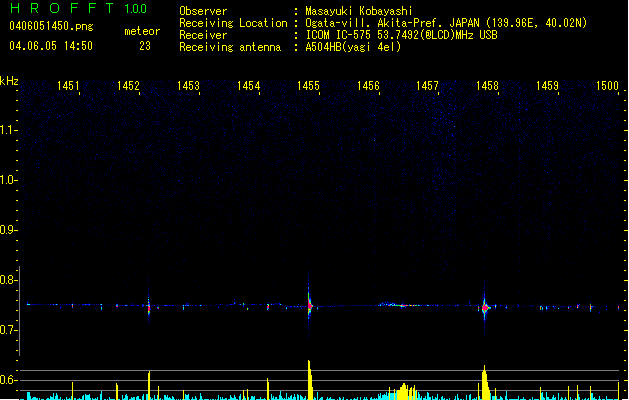
Task: Select the filename 0406051450.png
Action: click(x=51, y=26)
